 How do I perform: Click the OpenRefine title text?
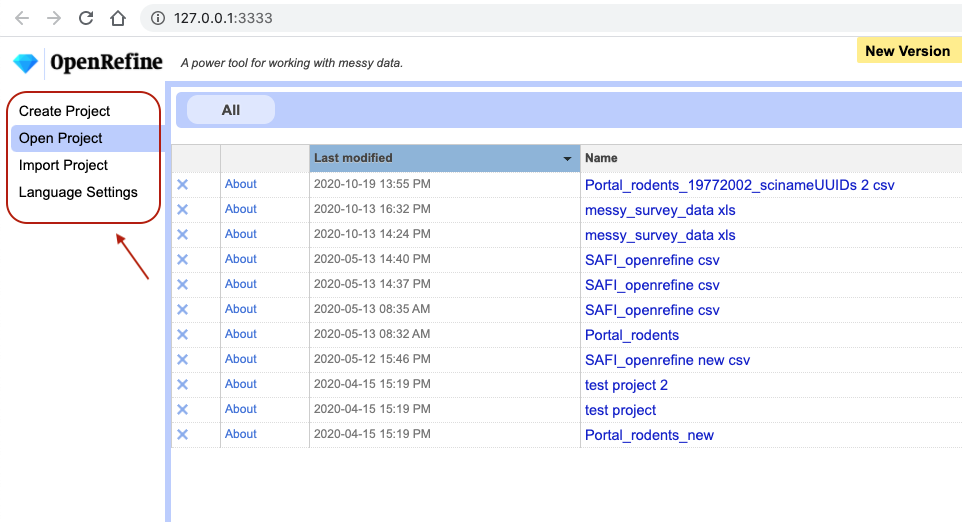[106, 62]
